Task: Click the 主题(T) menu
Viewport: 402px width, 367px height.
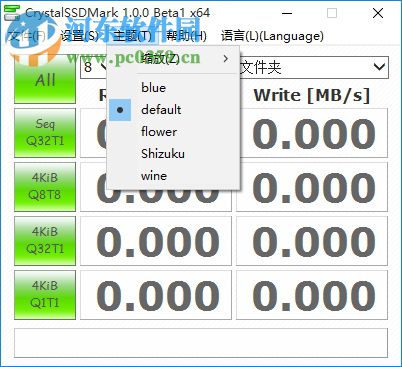Action: [133, 36]
